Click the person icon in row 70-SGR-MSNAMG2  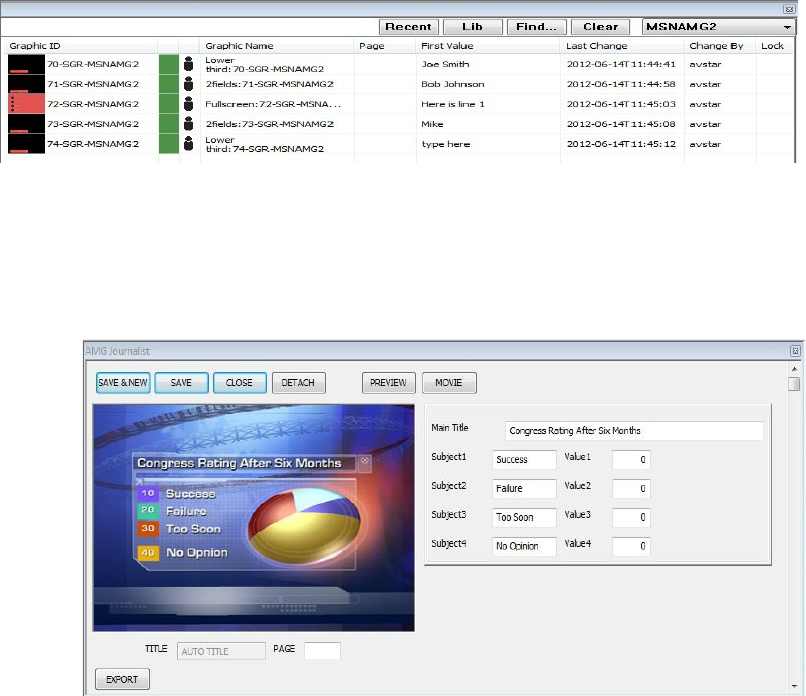click(x=189, y=64)
